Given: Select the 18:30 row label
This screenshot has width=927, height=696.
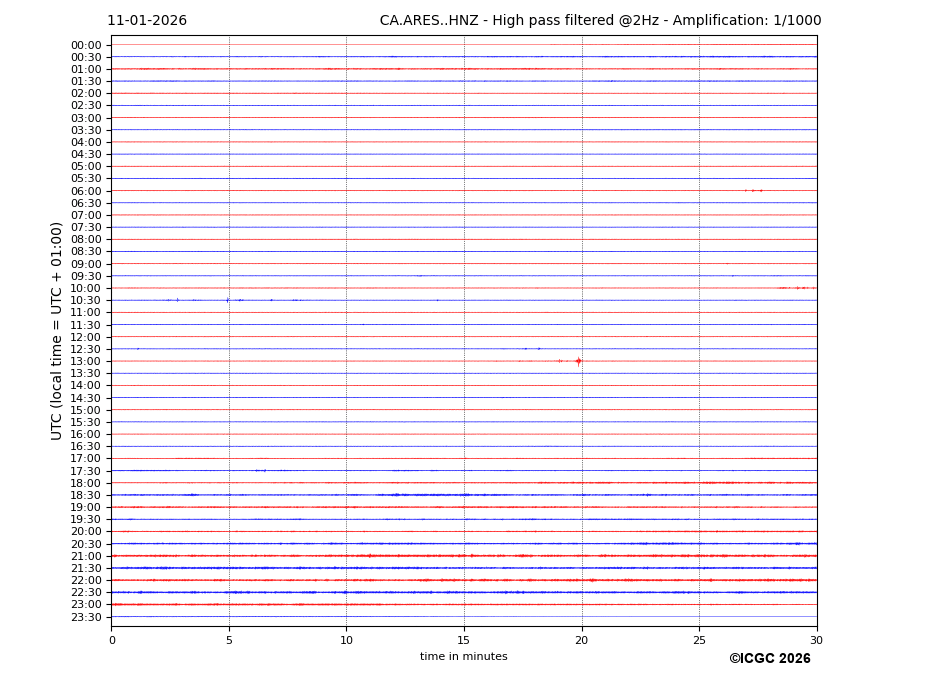Looking at the screenshot, I should tap(86, 495).
